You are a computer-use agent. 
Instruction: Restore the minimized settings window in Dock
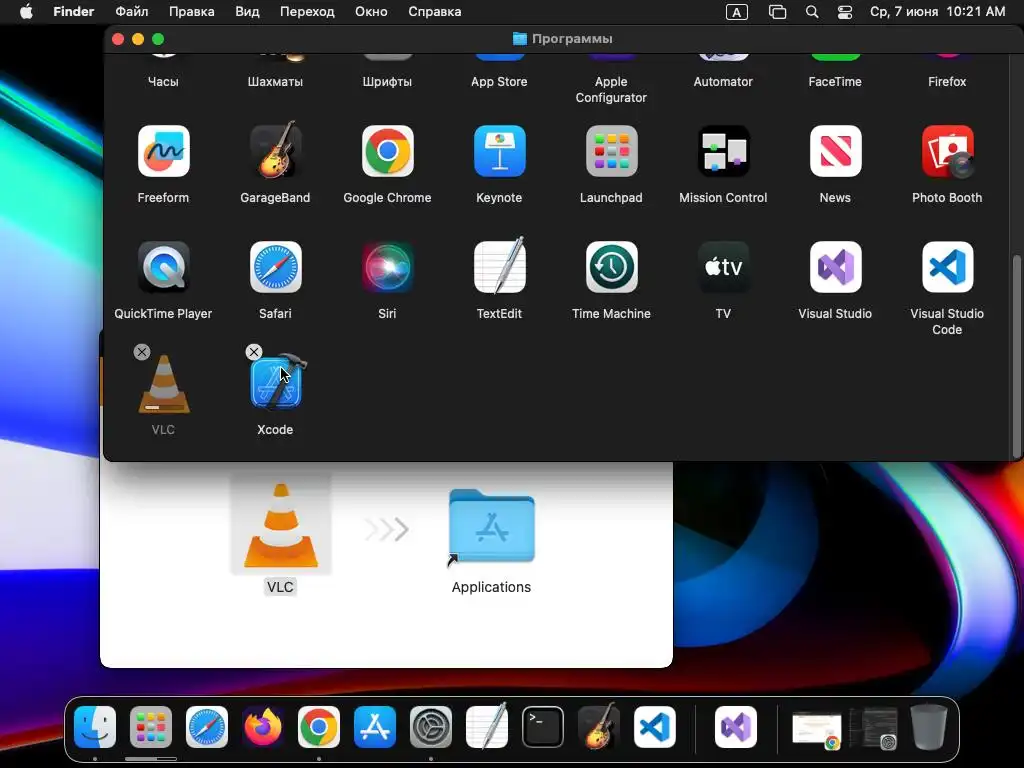pyautogui.click(x=874, y=728)
